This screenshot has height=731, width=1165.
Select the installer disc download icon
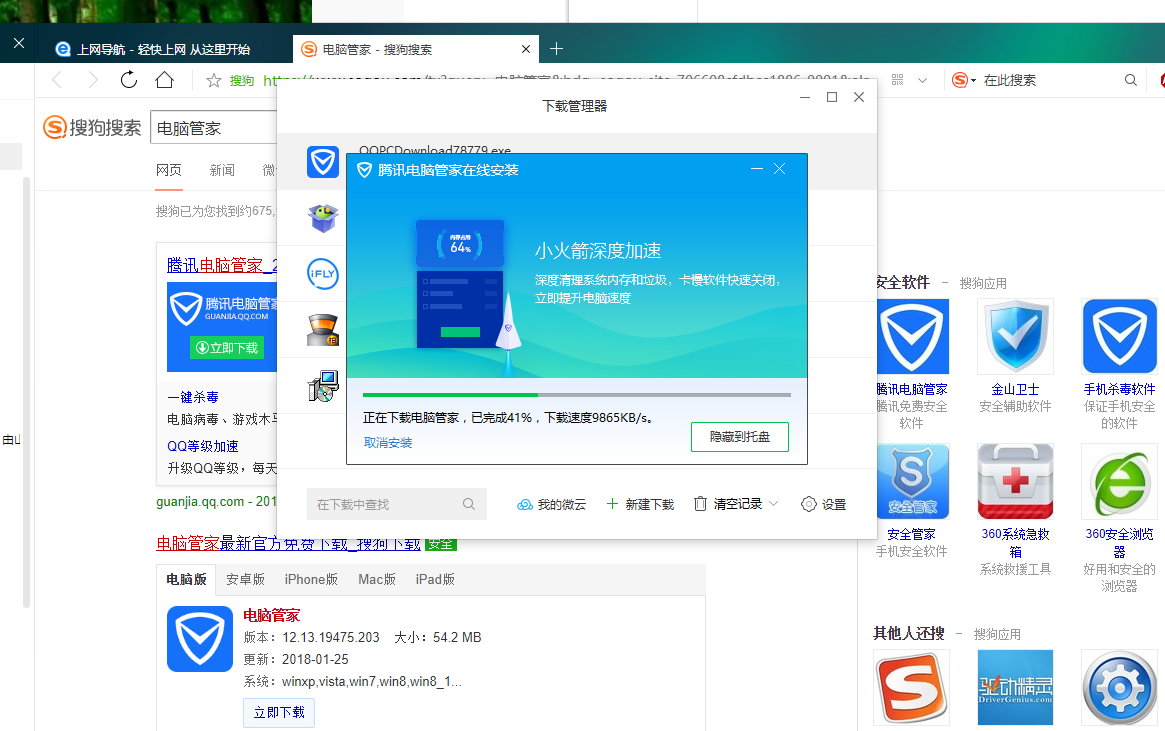323,386
